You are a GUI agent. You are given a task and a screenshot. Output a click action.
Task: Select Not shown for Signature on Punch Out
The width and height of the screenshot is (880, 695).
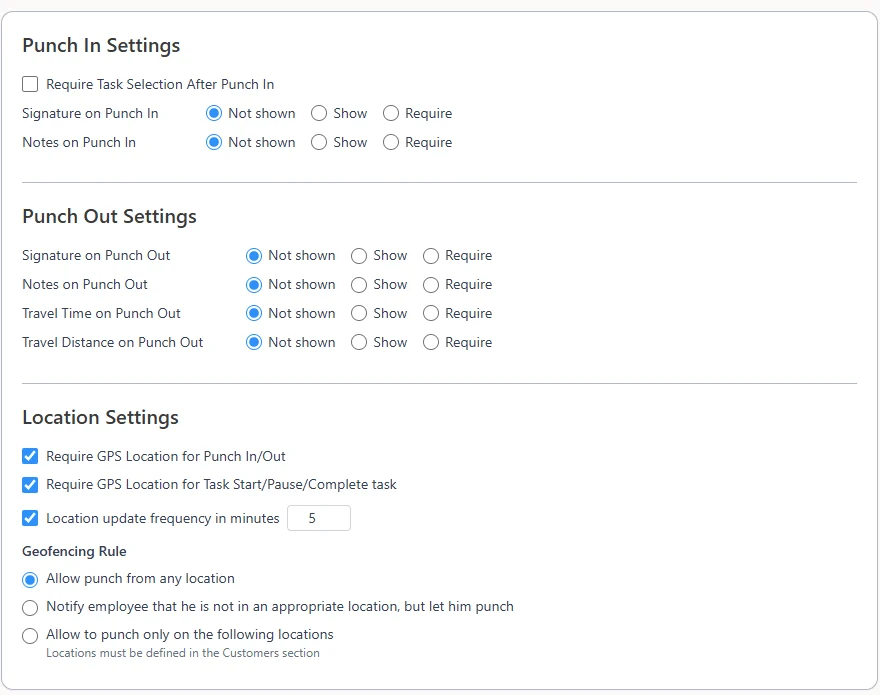(254, 256)
